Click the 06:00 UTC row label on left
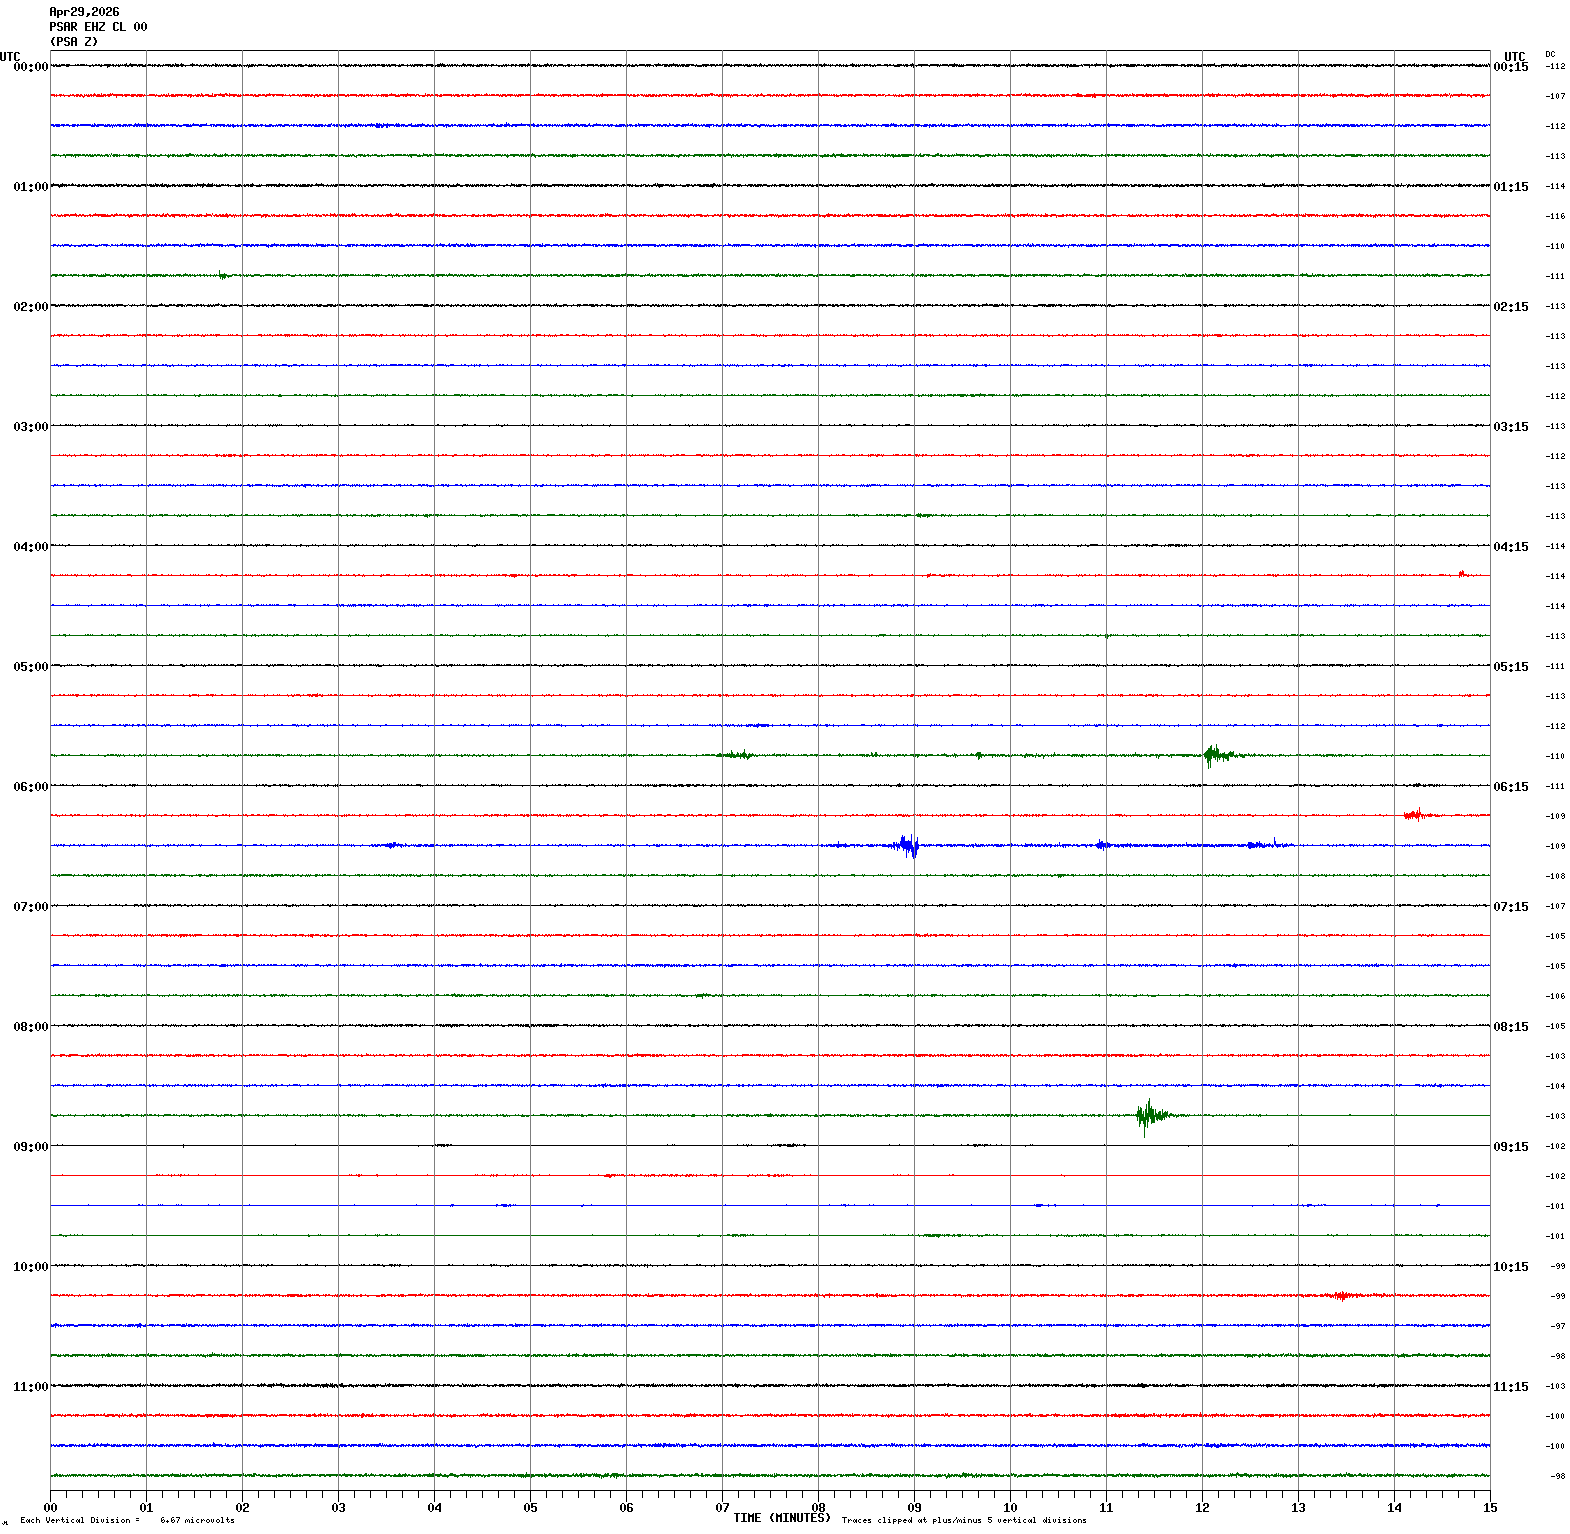 pos(30,787)
